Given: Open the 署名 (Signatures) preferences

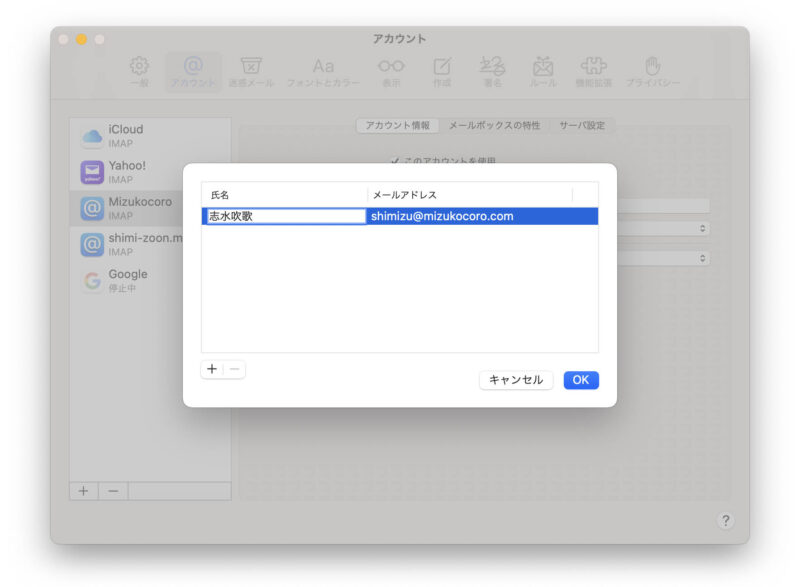Looking at the screenshot, I should click(x=492, y=72).
